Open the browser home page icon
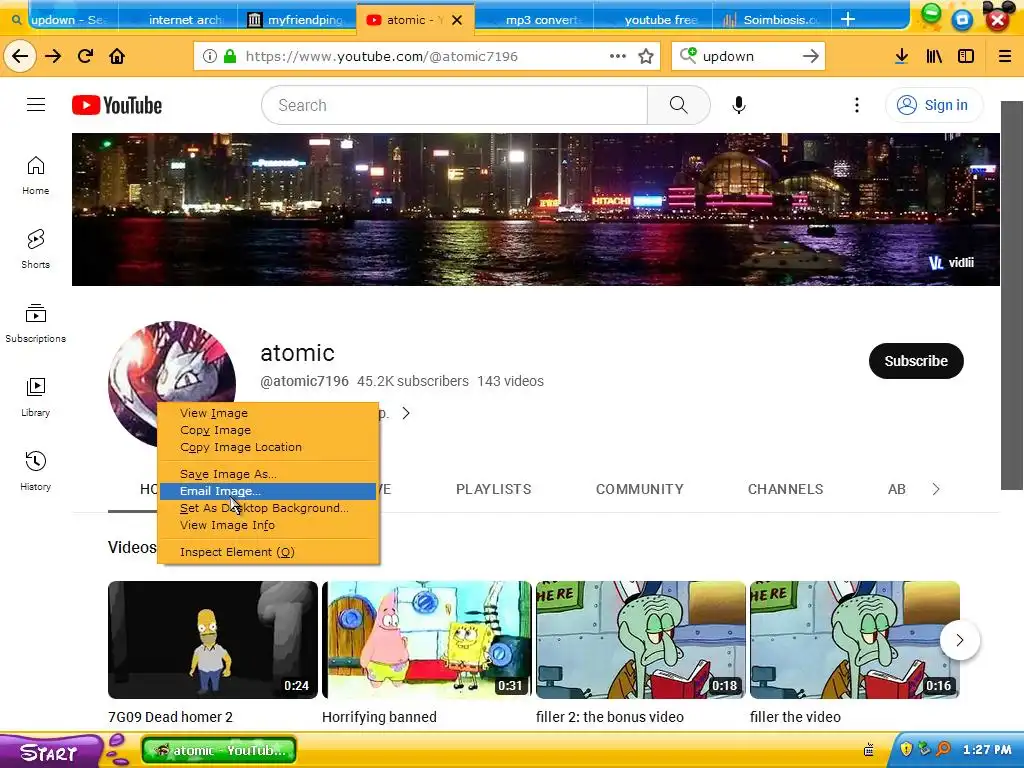This screenshot has width=1024, height=768. tap(117, 56)
